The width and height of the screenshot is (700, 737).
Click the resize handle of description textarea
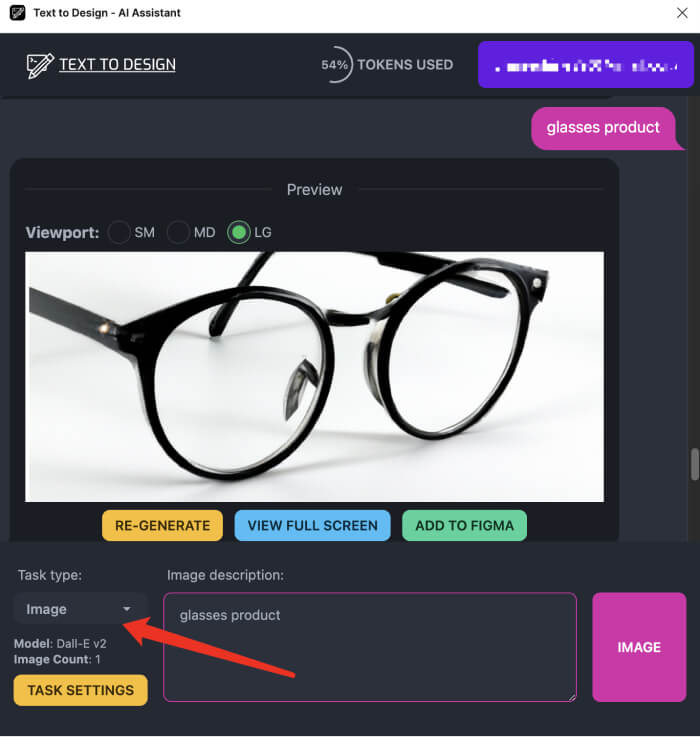572,698
